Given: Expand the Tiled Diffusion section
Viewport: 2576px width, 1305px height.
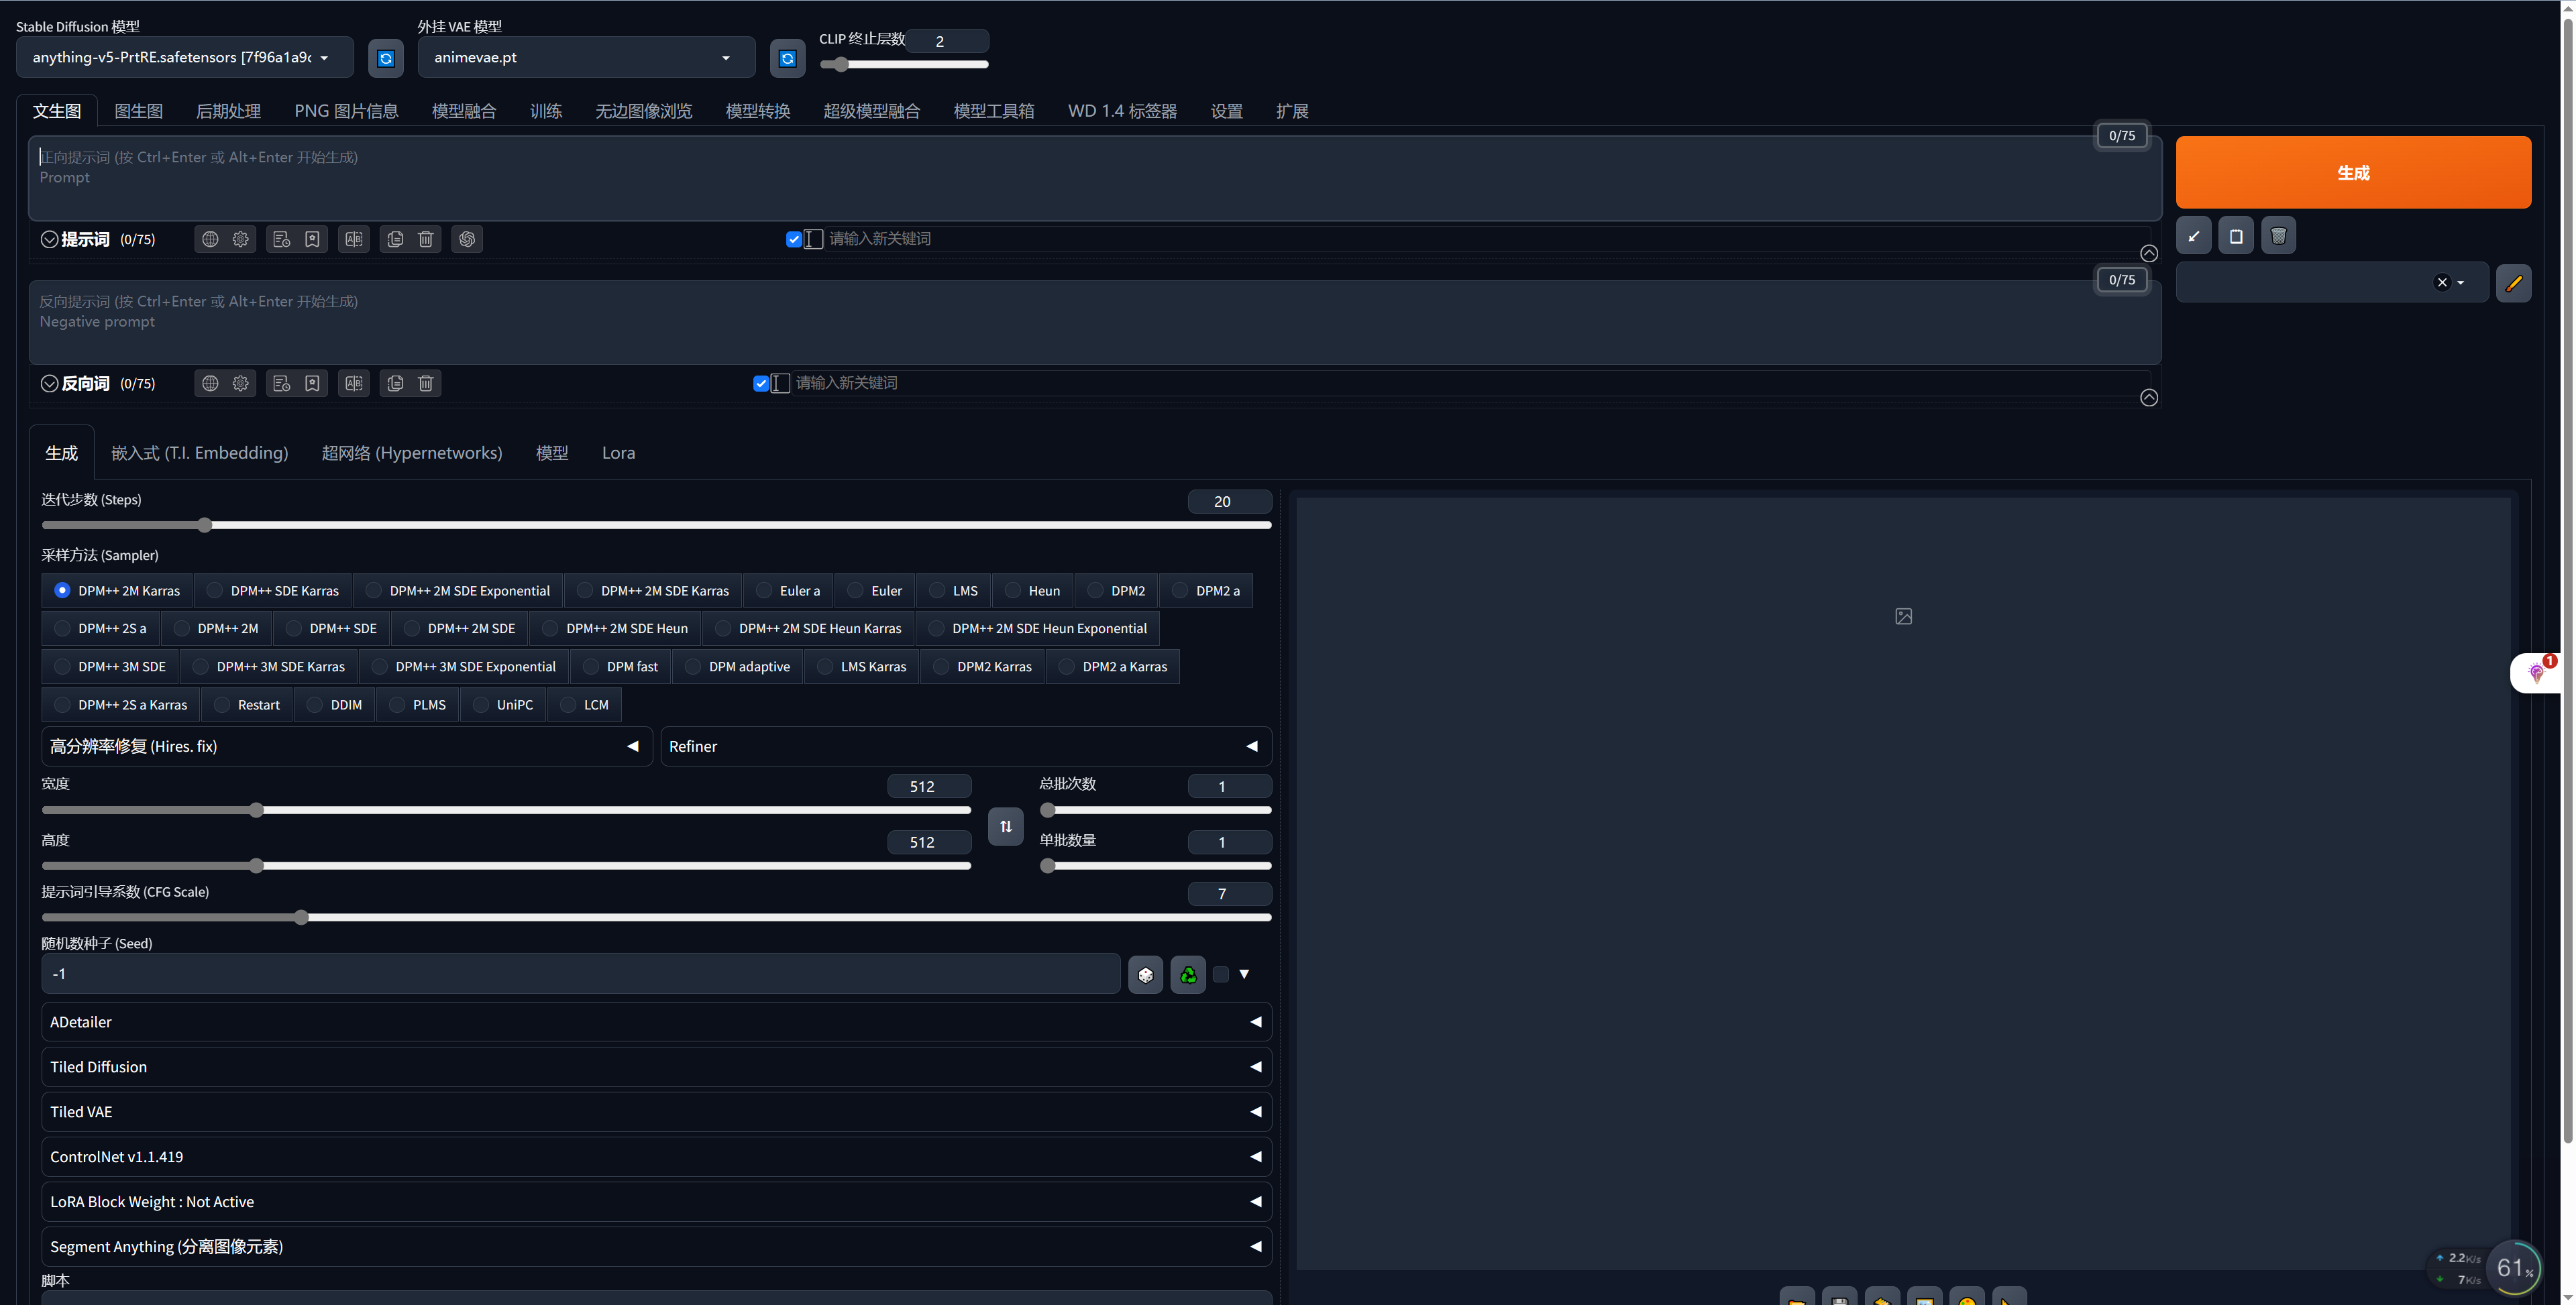Looking at the screenshot, I should coord(656,1067).
